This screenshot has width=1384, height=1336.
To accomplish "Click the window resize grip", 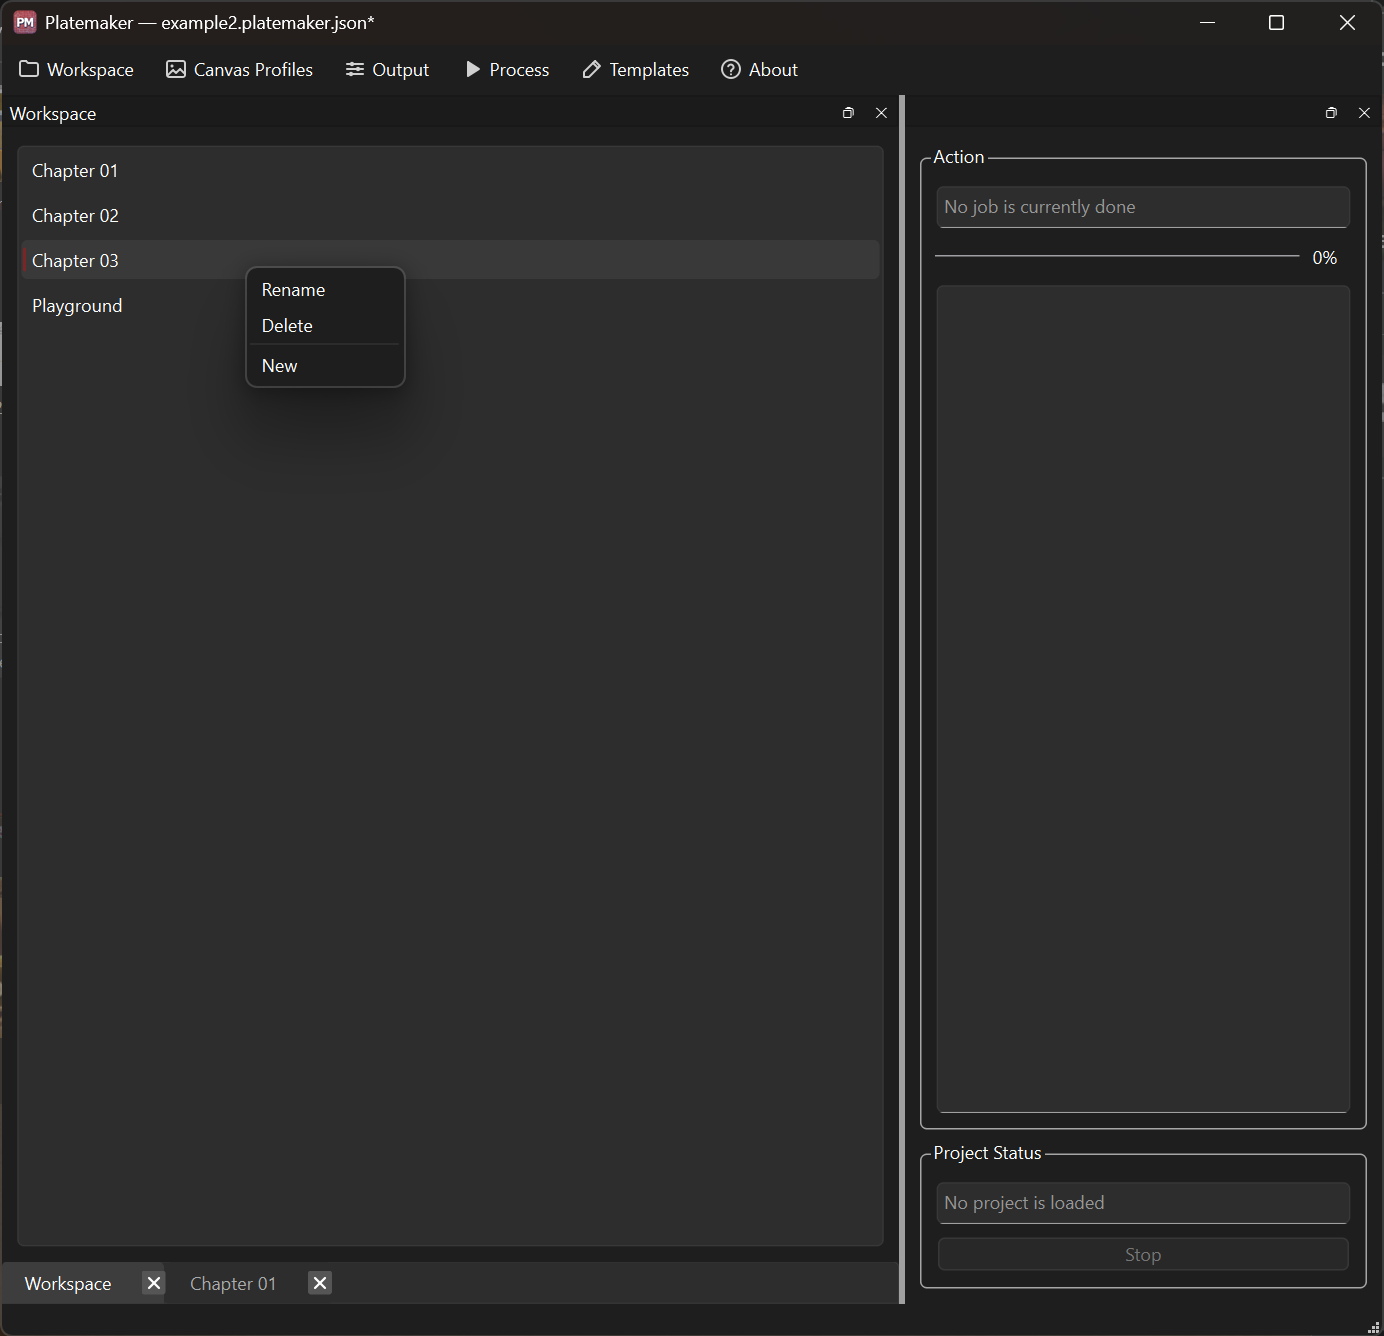I will (x=1374, y=1326).
